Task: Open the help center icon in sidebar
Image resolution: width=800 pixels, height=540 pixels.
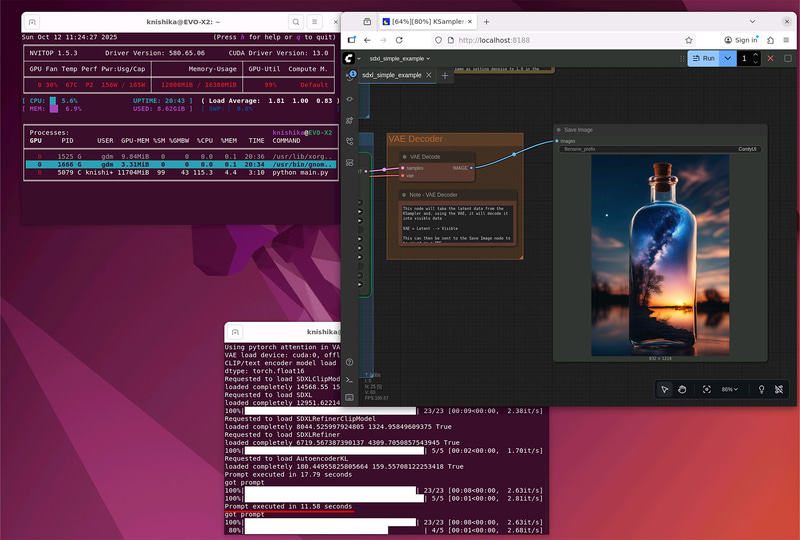Action: coord(349,362)
